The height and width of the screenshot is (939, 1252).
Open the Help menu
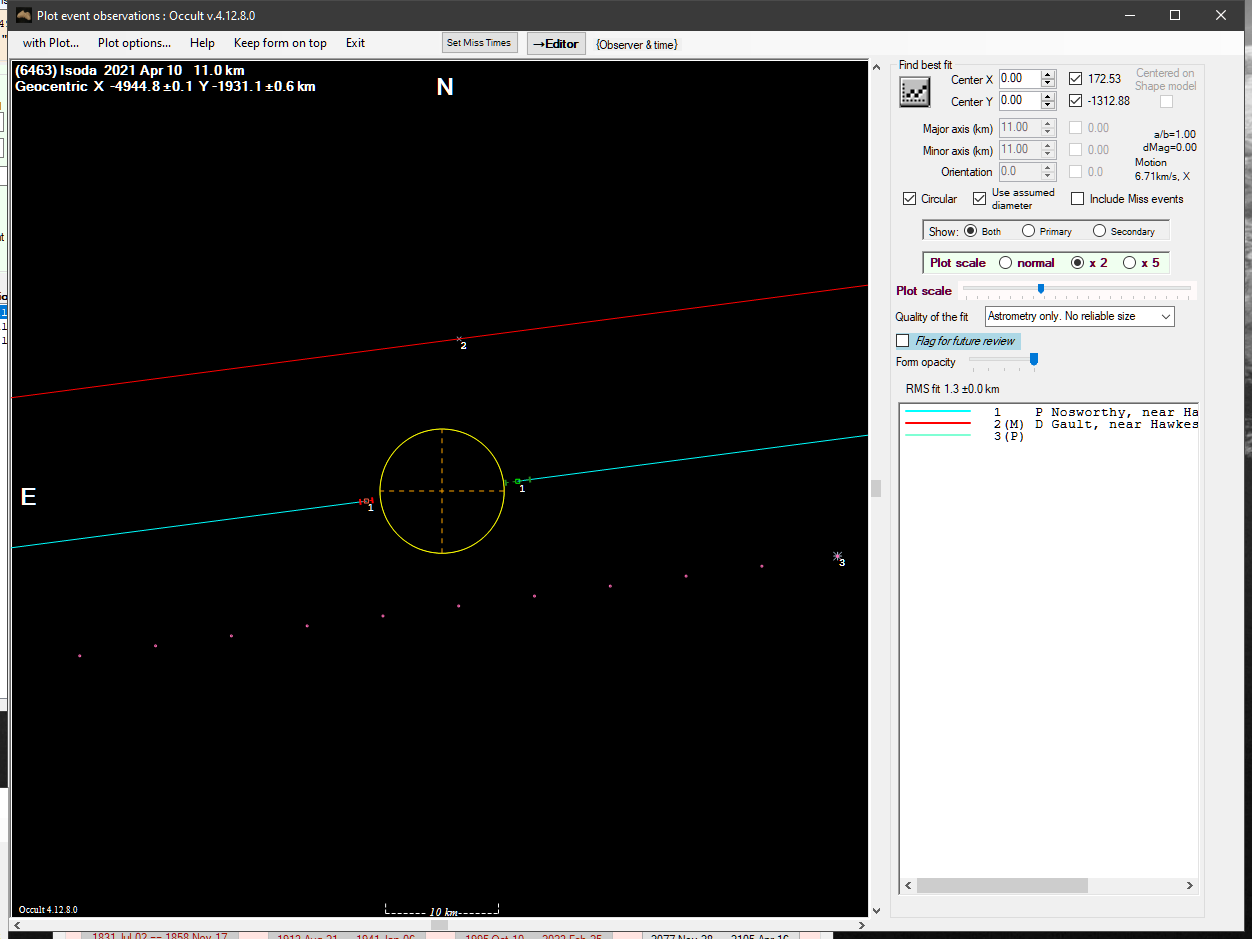pyautogui.click(x=202, y=43)
